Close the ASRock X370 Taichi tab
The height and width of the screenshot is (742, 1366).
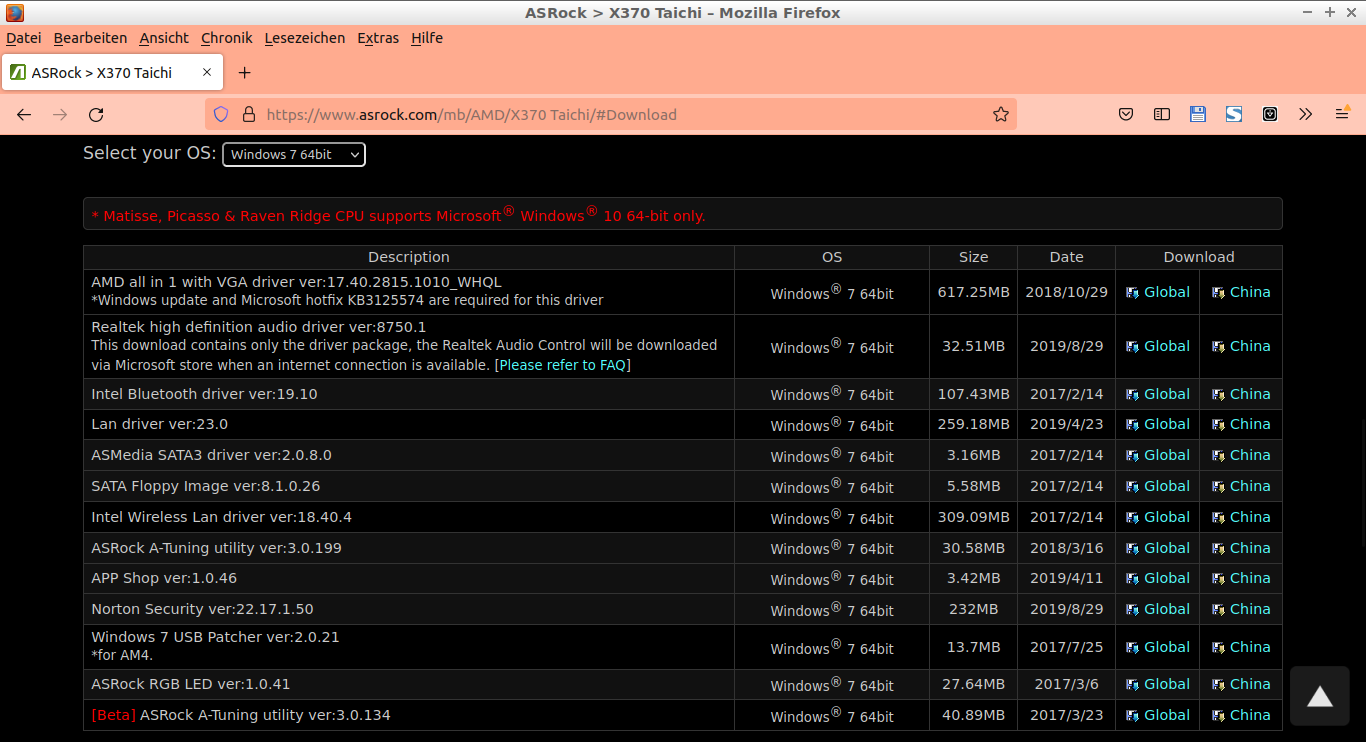pos(207,72)
